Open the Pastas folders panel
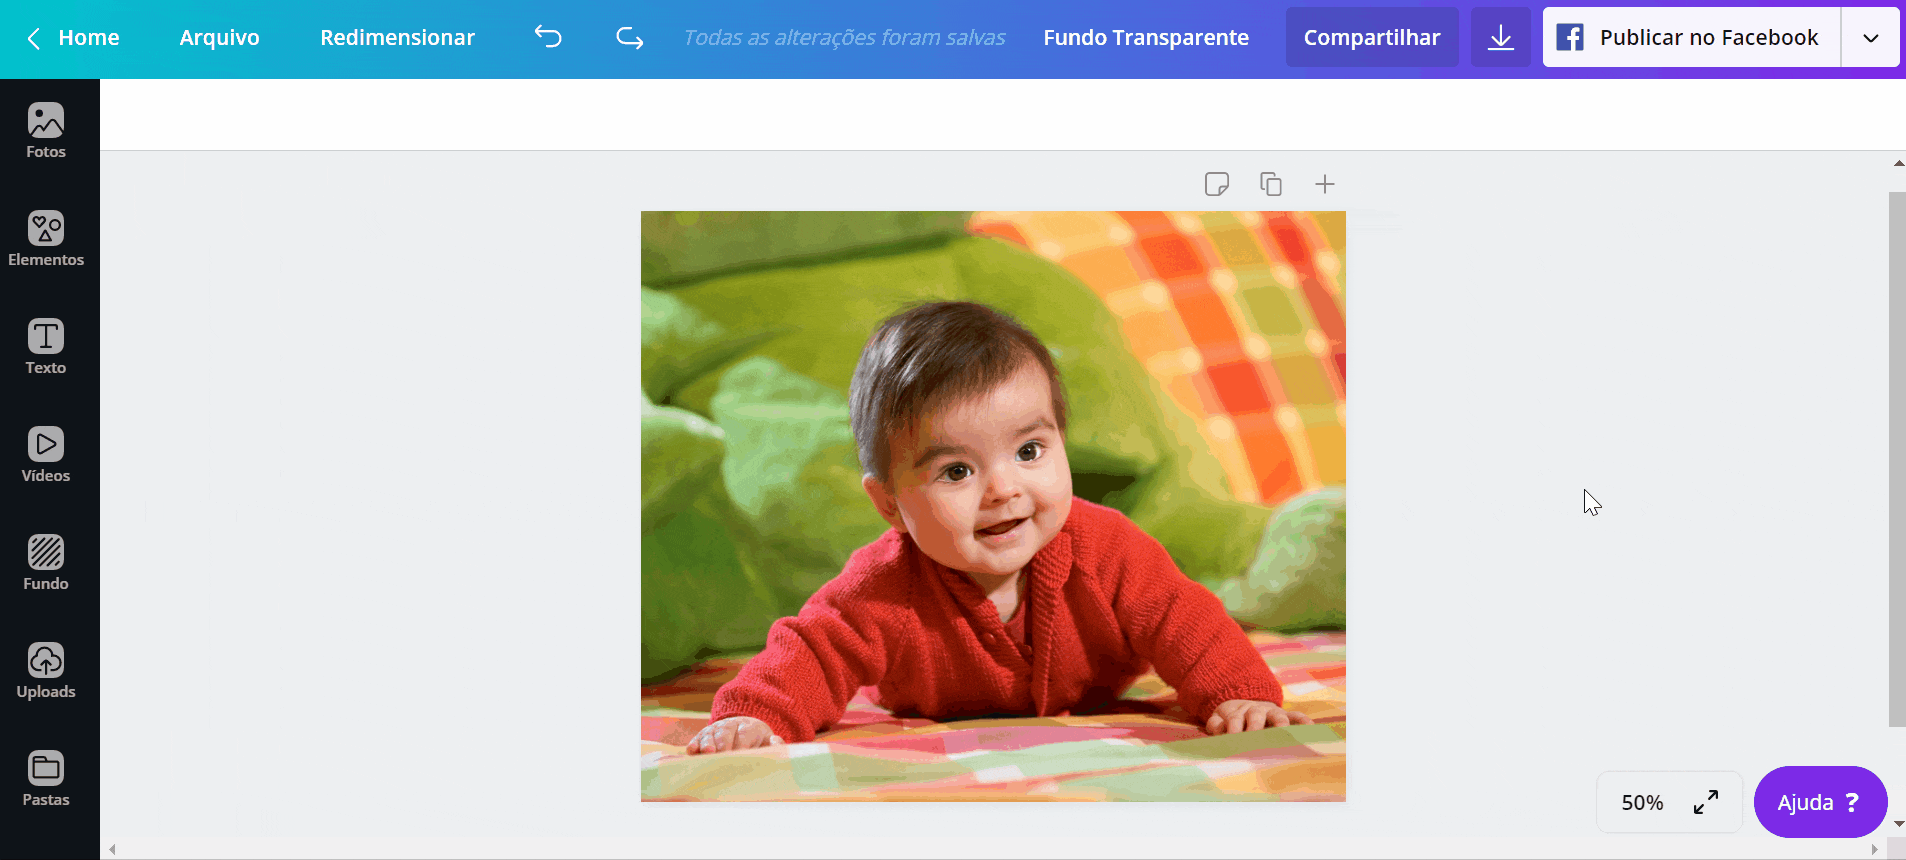The width and height of the screenshot is (1906, 860). pos(46,779)
